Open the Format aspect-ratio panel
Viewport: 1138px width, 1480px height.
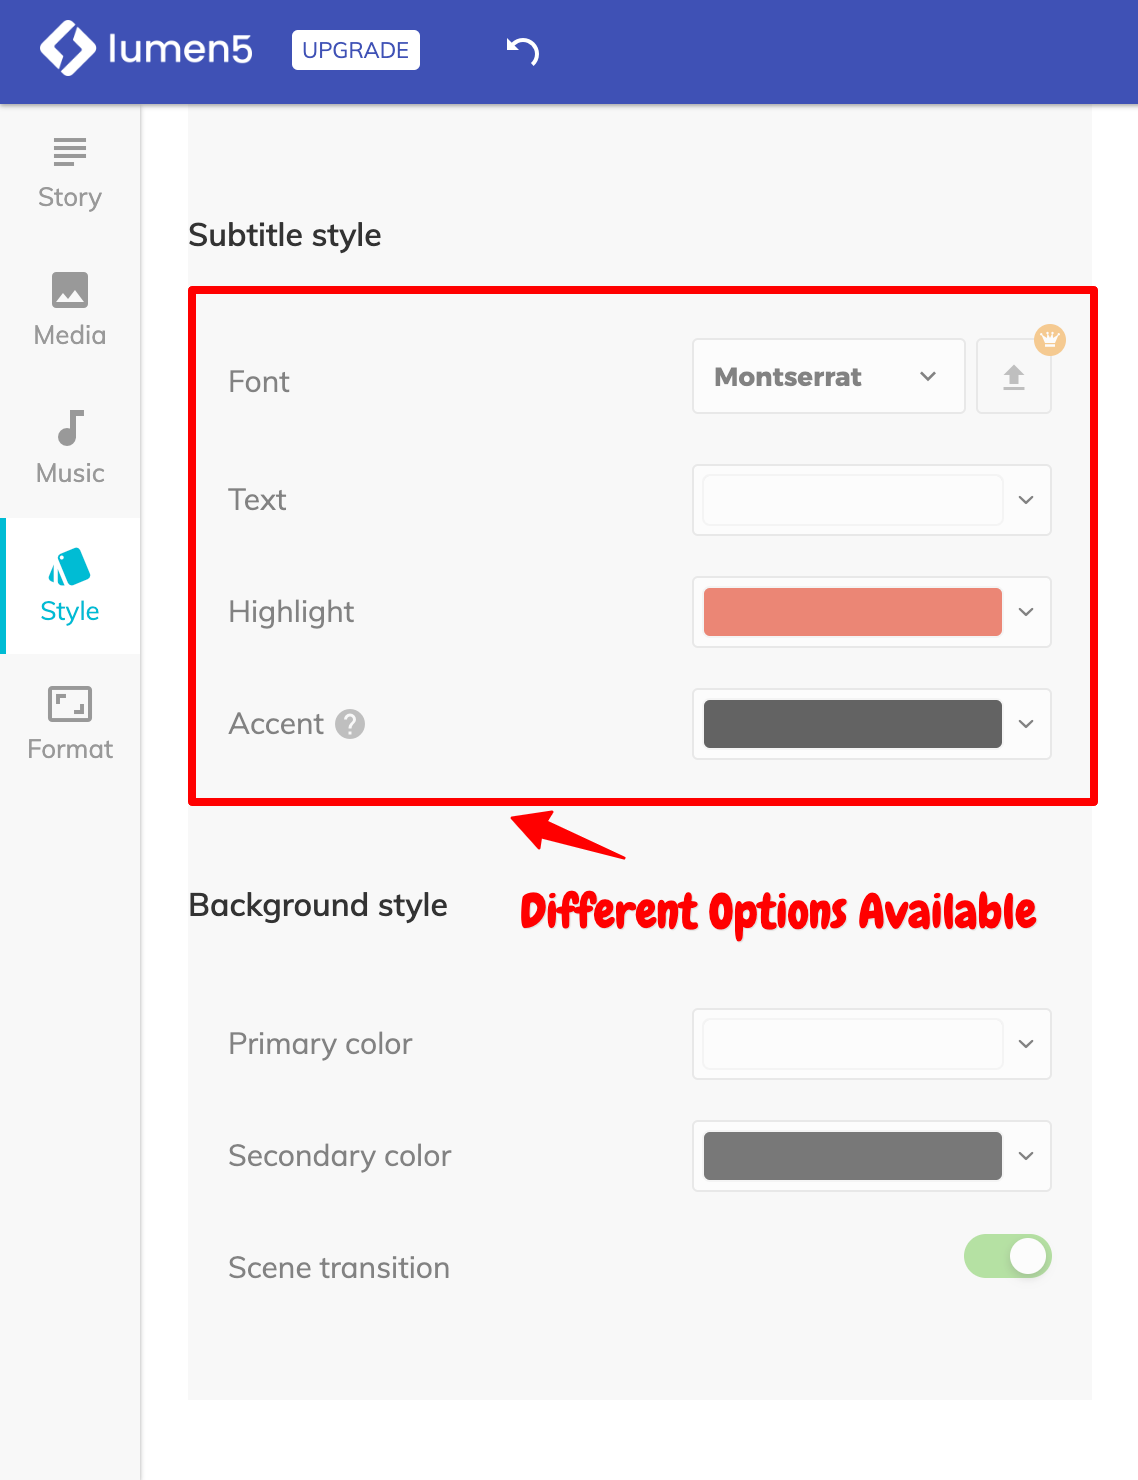click(70, 704)
